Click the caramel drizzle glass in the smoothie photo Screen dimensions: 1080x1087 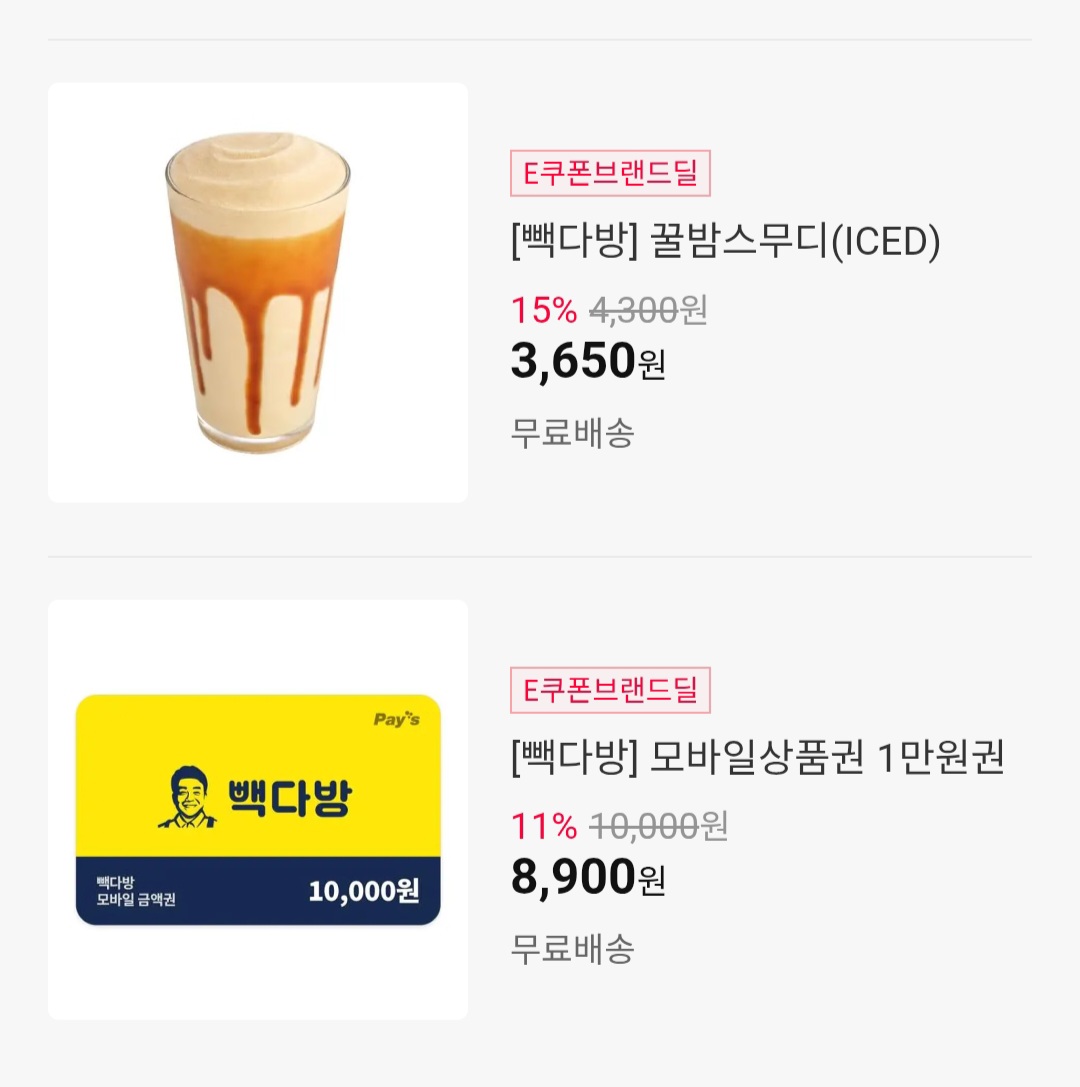tap(258, 293)
